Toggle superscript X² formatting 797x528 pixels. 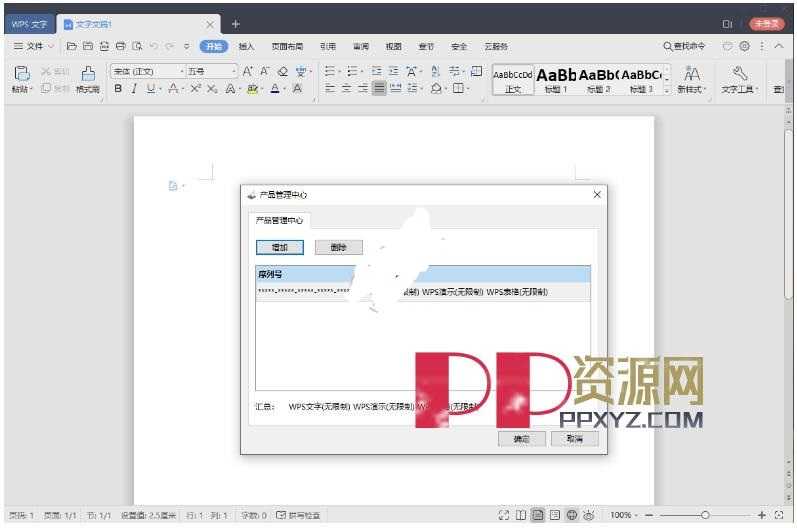[196, 89]
